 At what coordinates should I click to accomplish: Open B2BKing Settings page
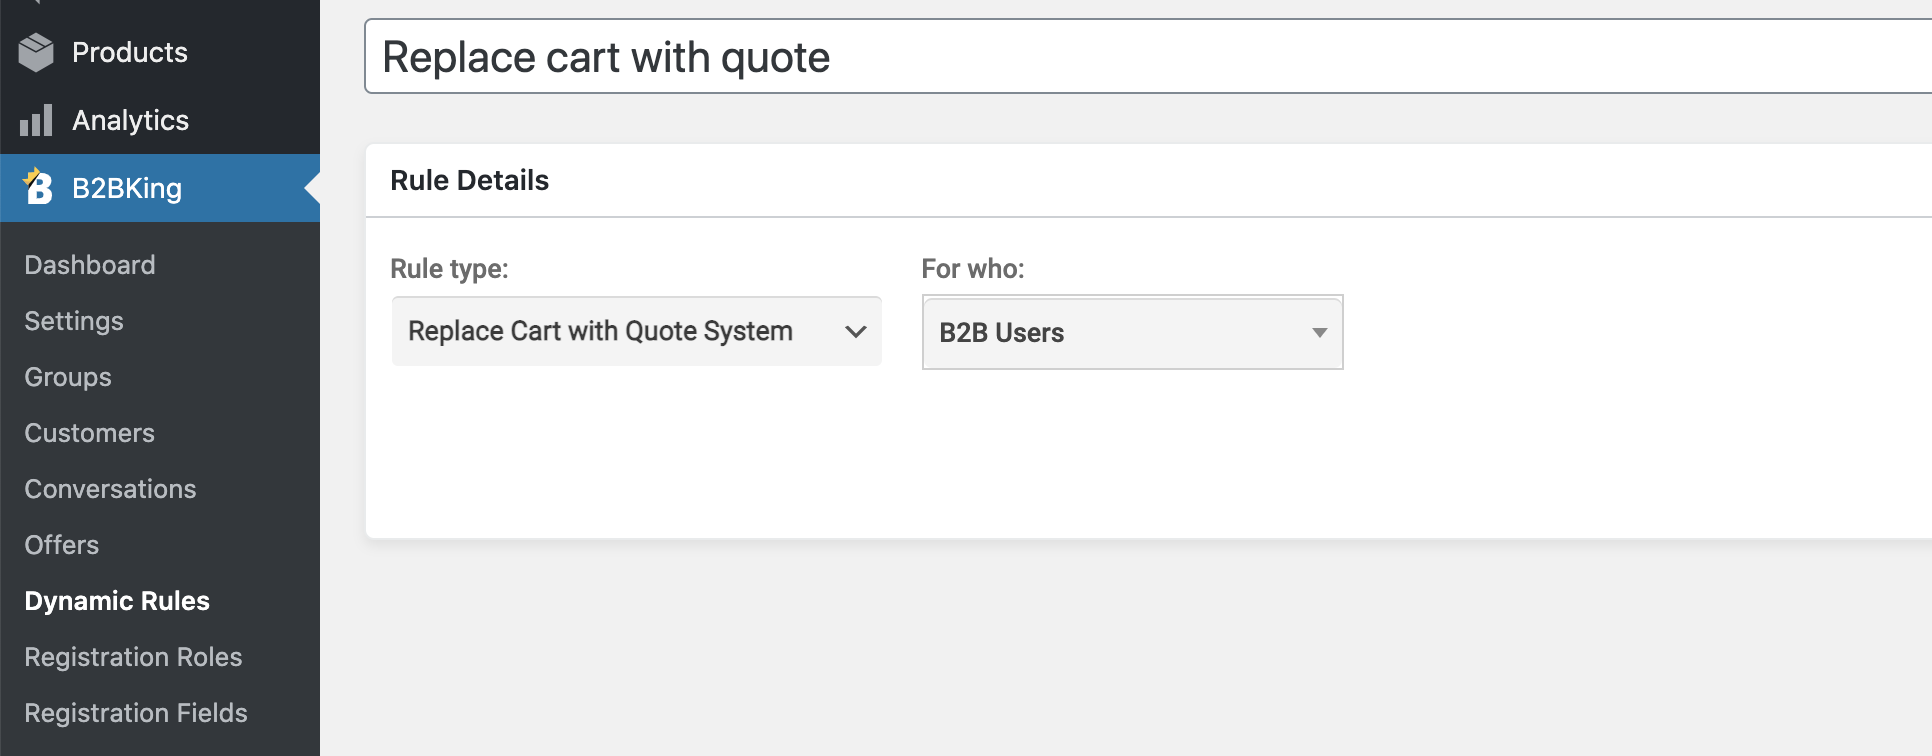click(74, 321)
